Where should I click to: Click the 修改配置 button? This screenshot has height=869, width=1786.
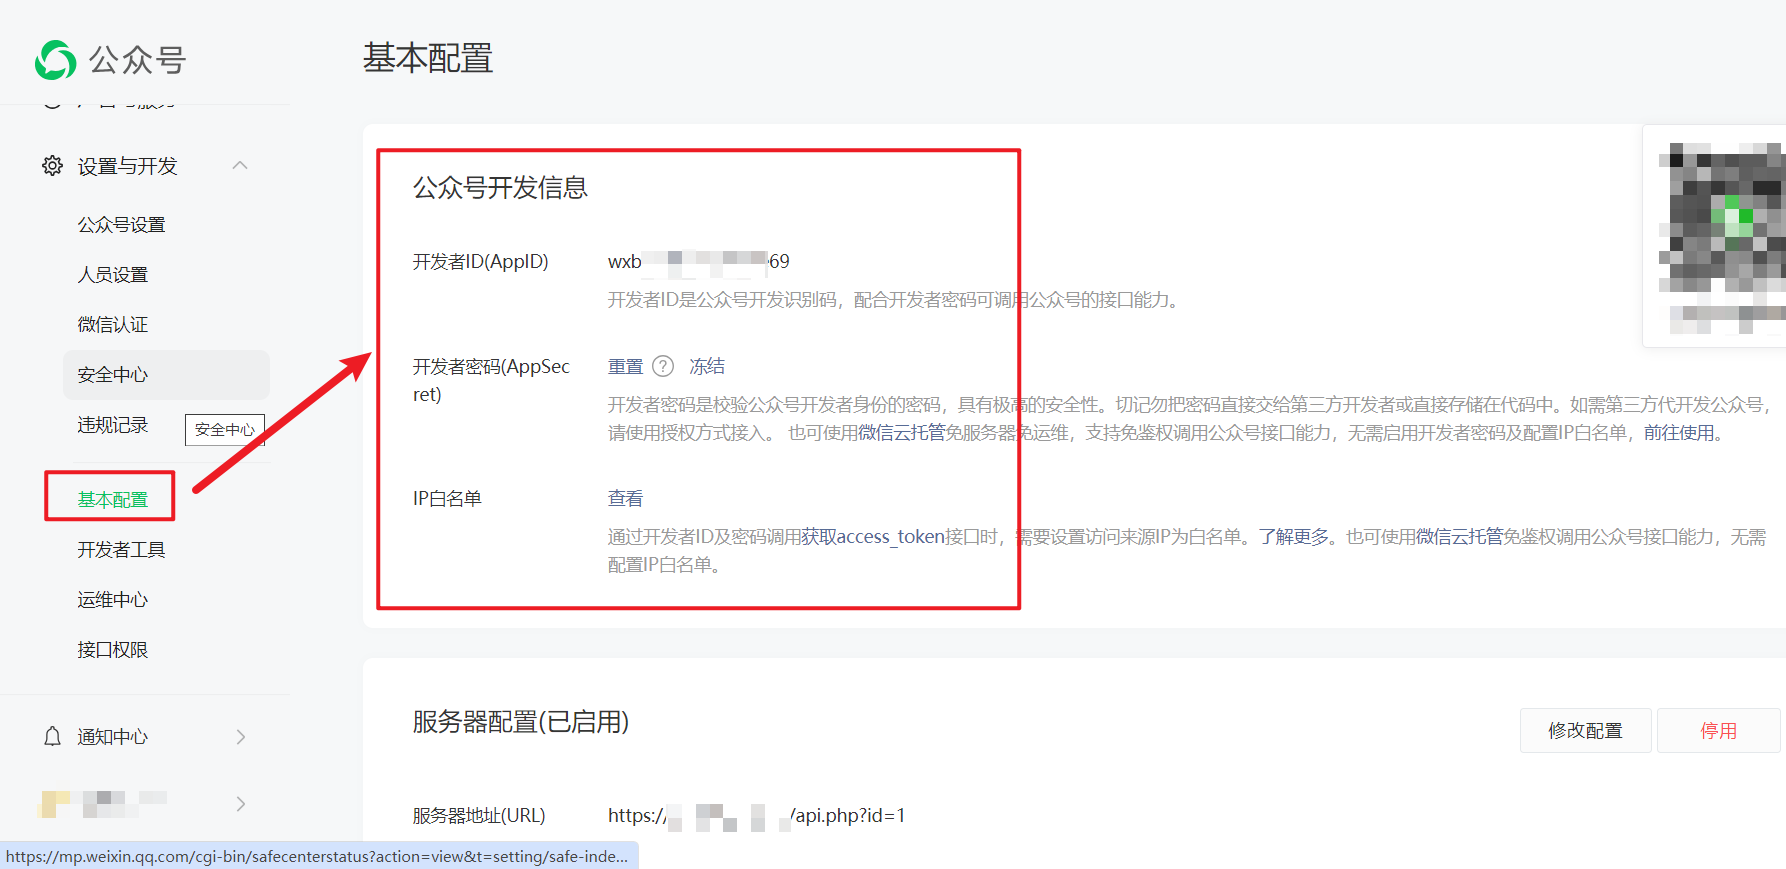[1586, 731]
